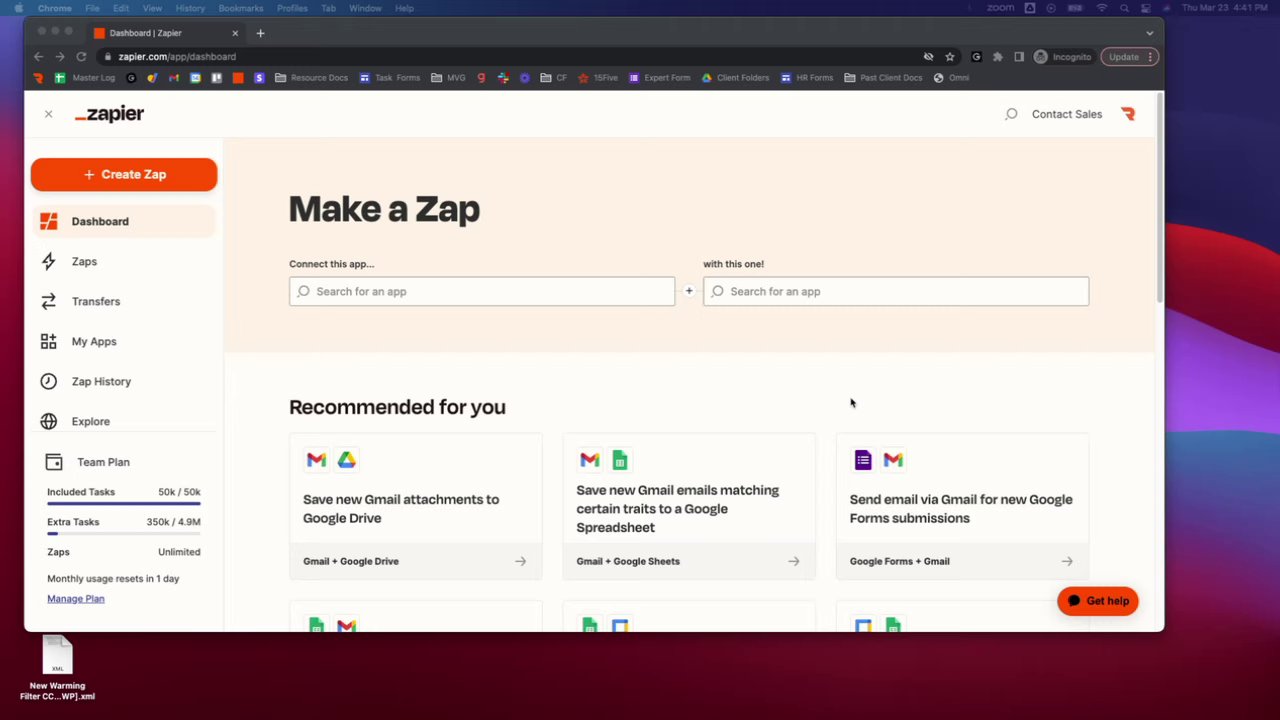Click Contact Sales link

(1067, 114)
